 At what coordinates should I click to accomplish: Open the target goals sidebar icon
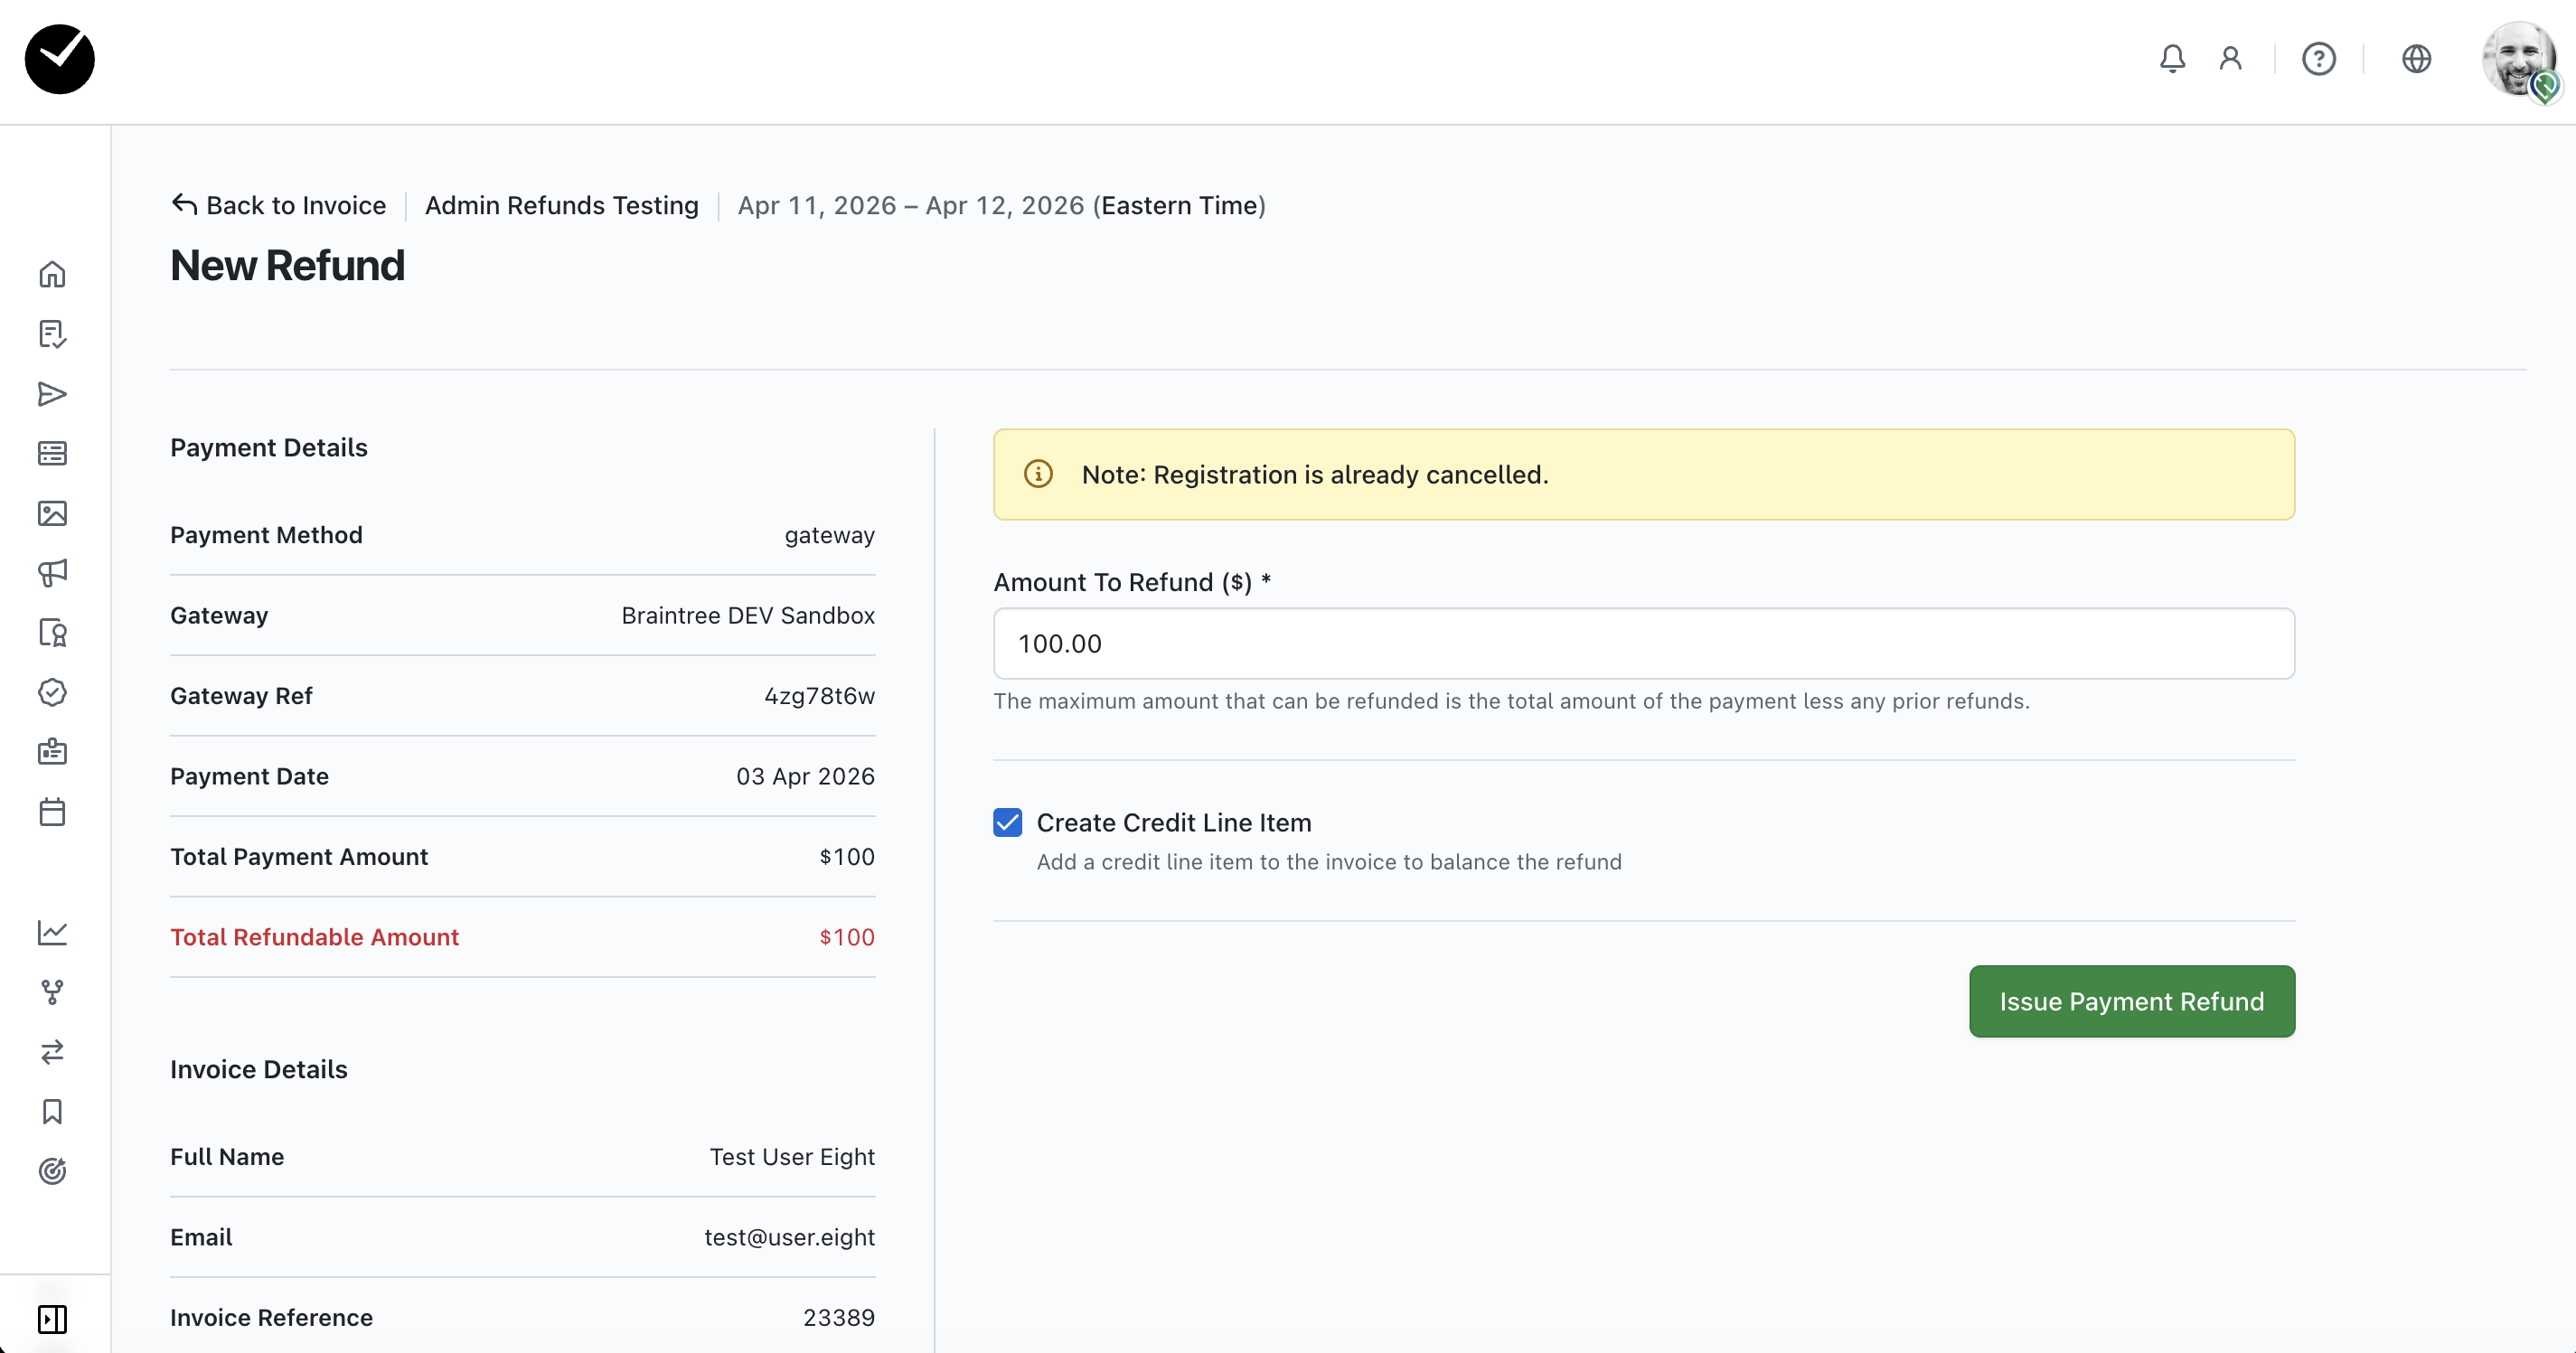[x=52, y=1171]
